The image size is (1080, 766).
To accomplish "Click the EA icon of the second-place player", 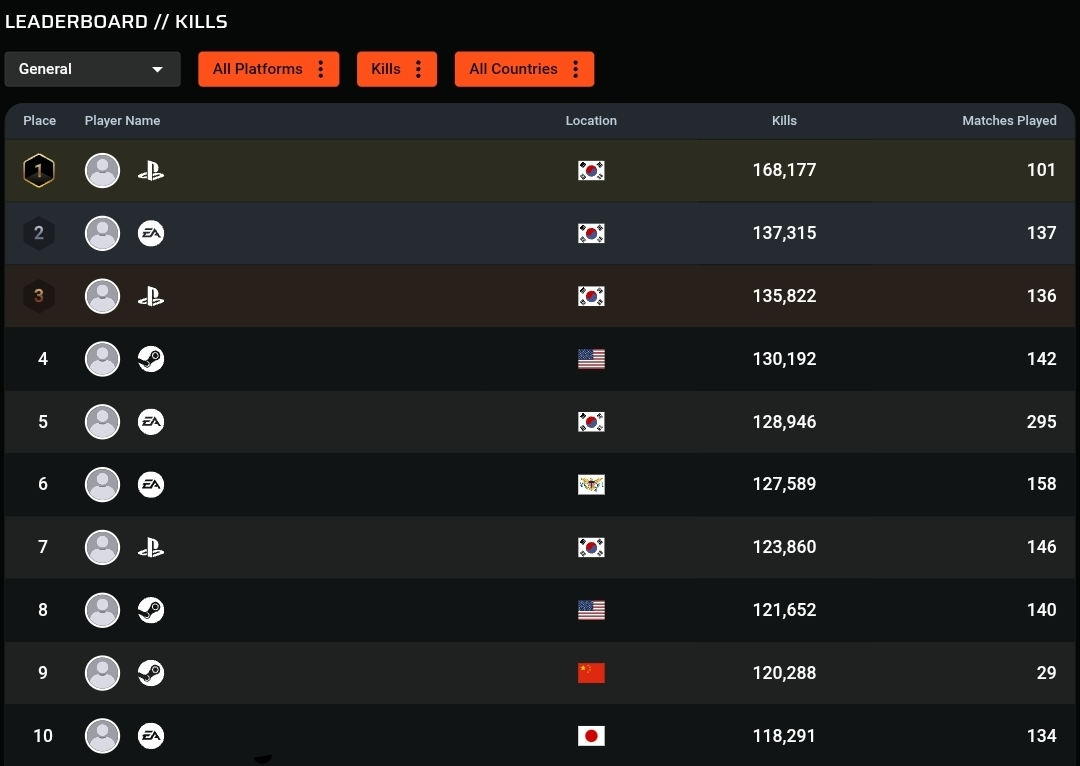I will [151, 234].
